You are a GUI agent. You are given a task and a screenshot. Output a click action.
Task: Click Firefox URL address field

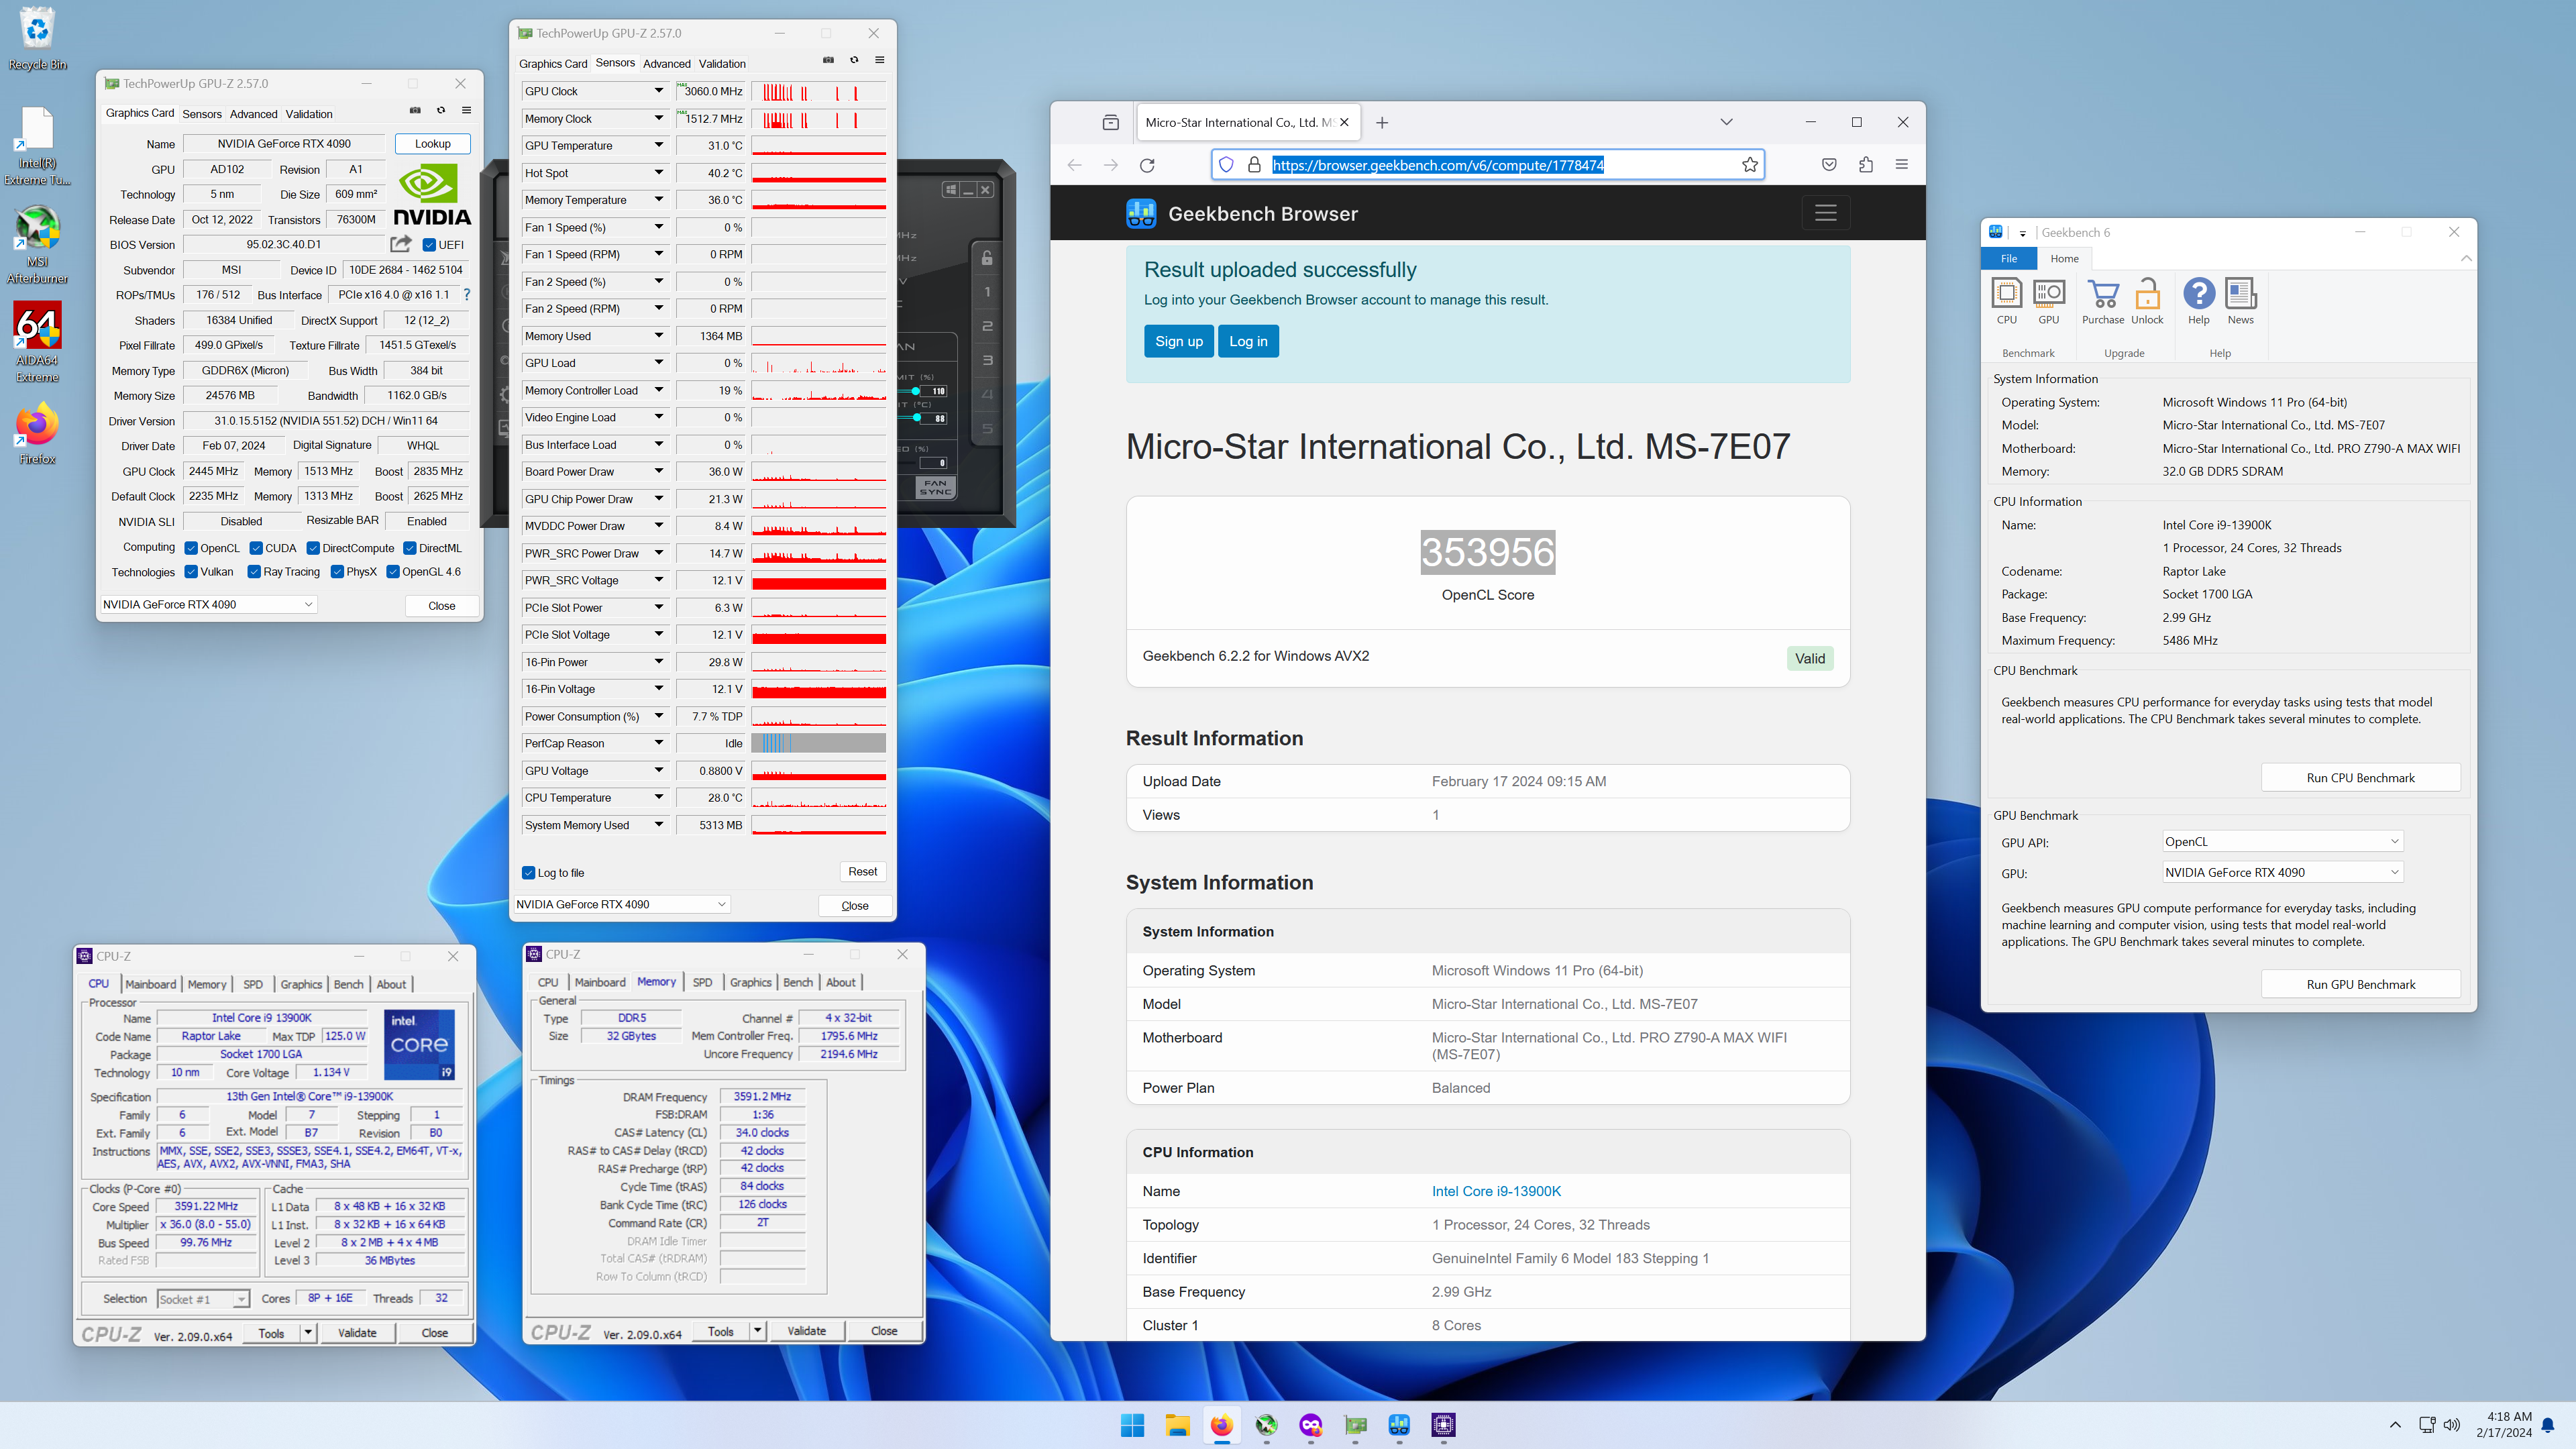click(x=1487, y=165)
